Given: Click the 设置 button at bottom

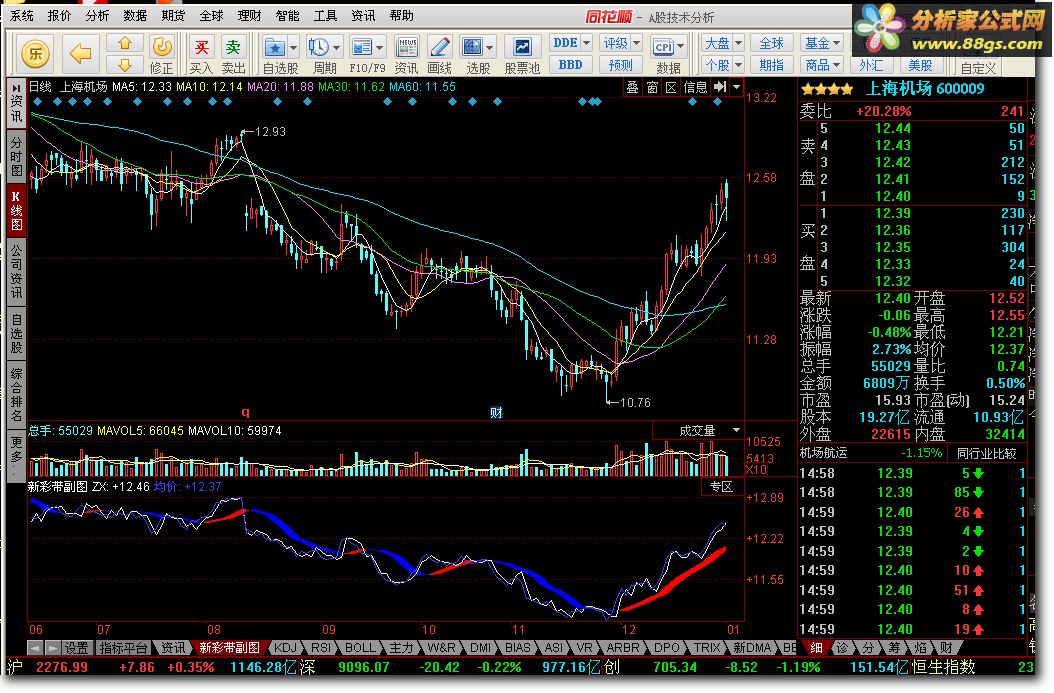Looking at the screenshot, I should (x=76, y=648).
